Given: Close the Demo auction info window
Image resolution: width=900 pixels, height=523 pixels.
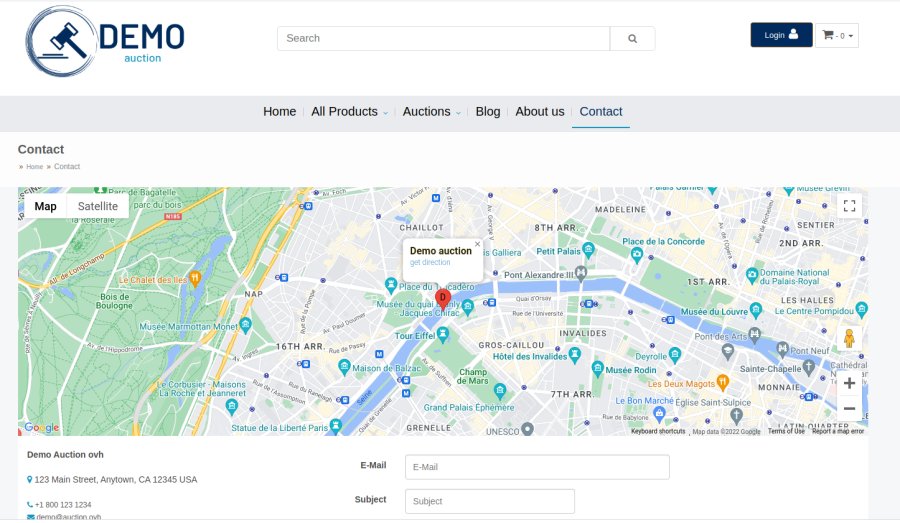Looking at the screenshot, I should pyautogui.click(x=478, y=244).
